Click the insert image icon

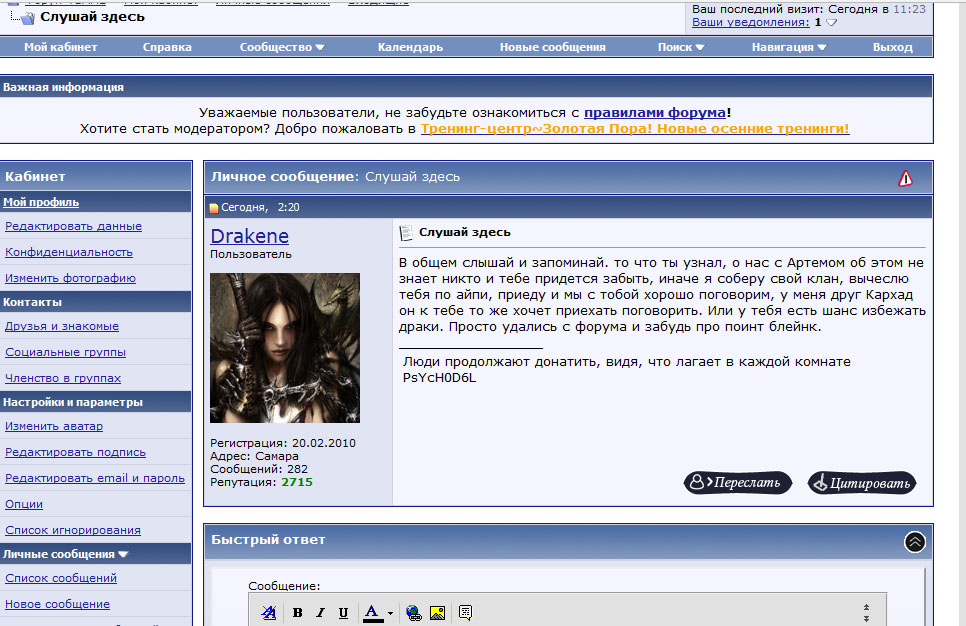437,613
